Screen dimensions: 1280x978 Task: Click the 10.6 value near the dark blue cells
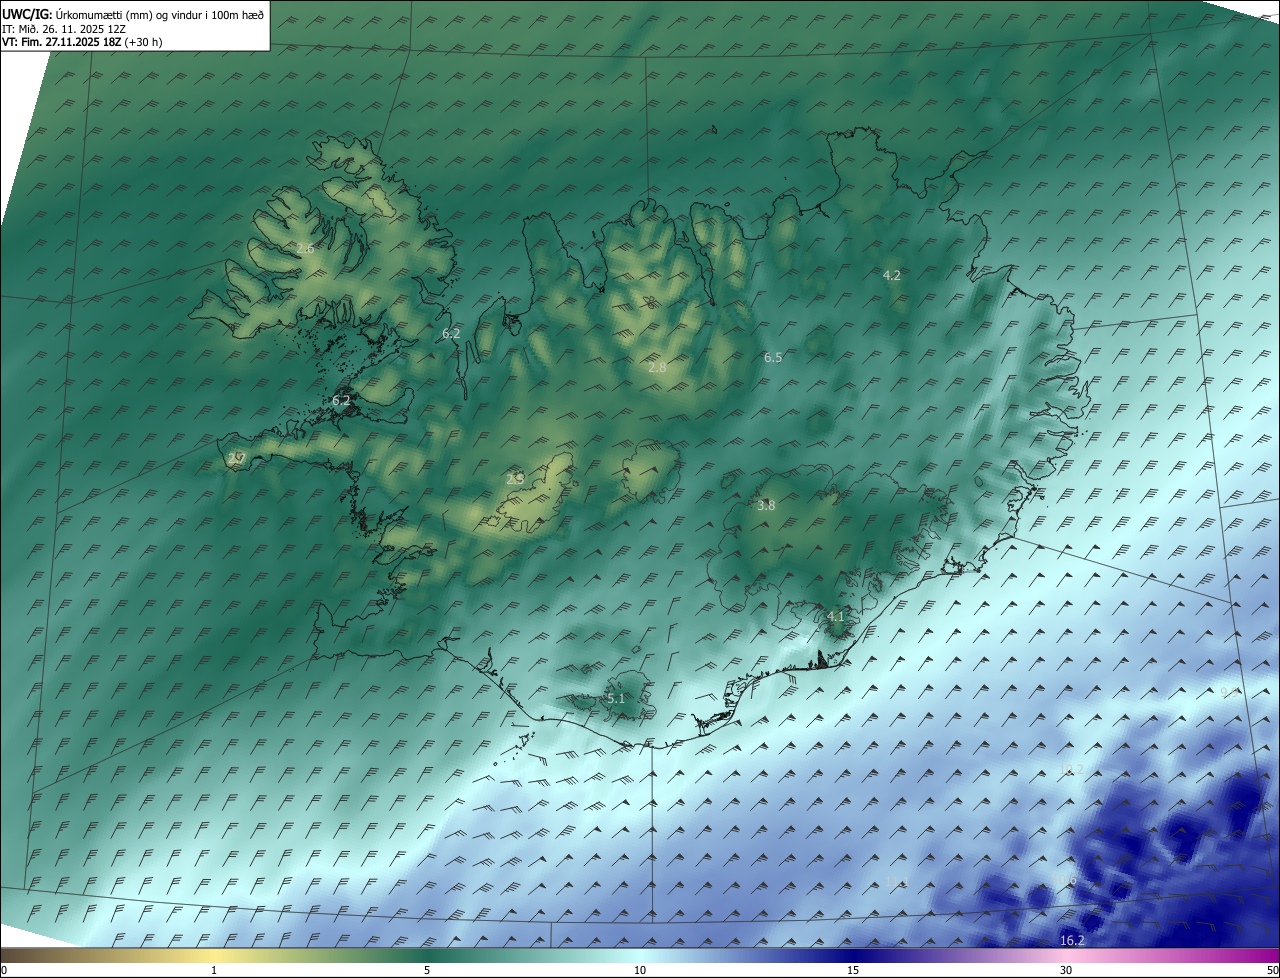(1066, 880)
